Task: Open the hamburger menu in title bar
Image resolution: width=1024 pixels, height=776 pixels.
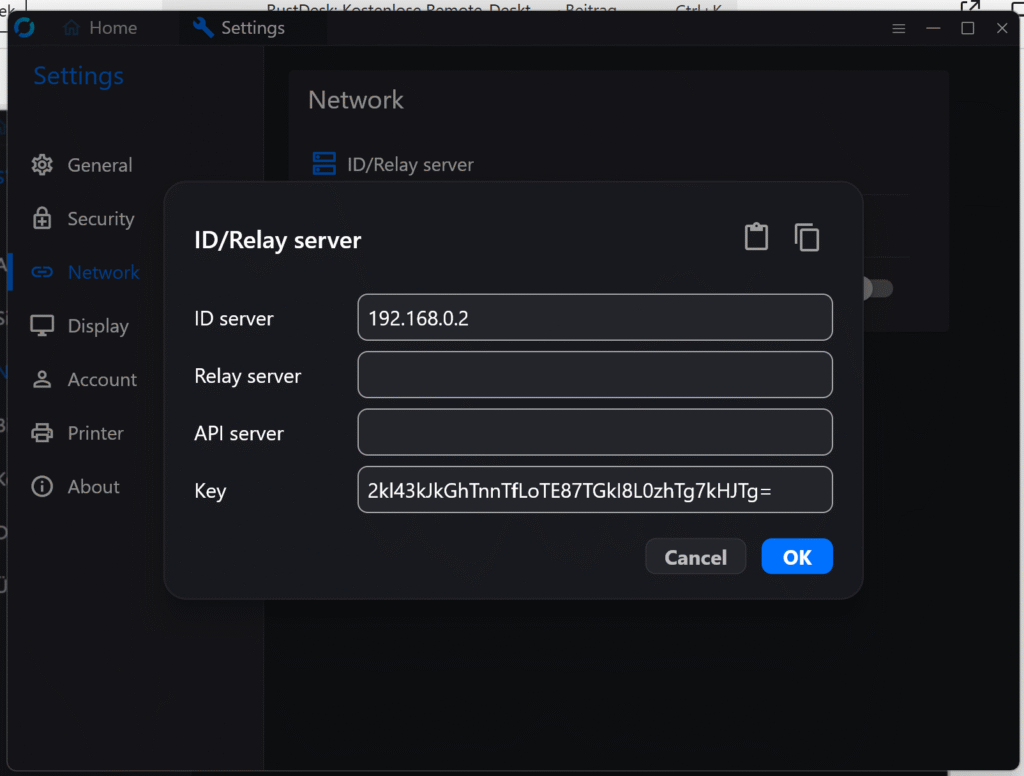Action: (899, 28)
